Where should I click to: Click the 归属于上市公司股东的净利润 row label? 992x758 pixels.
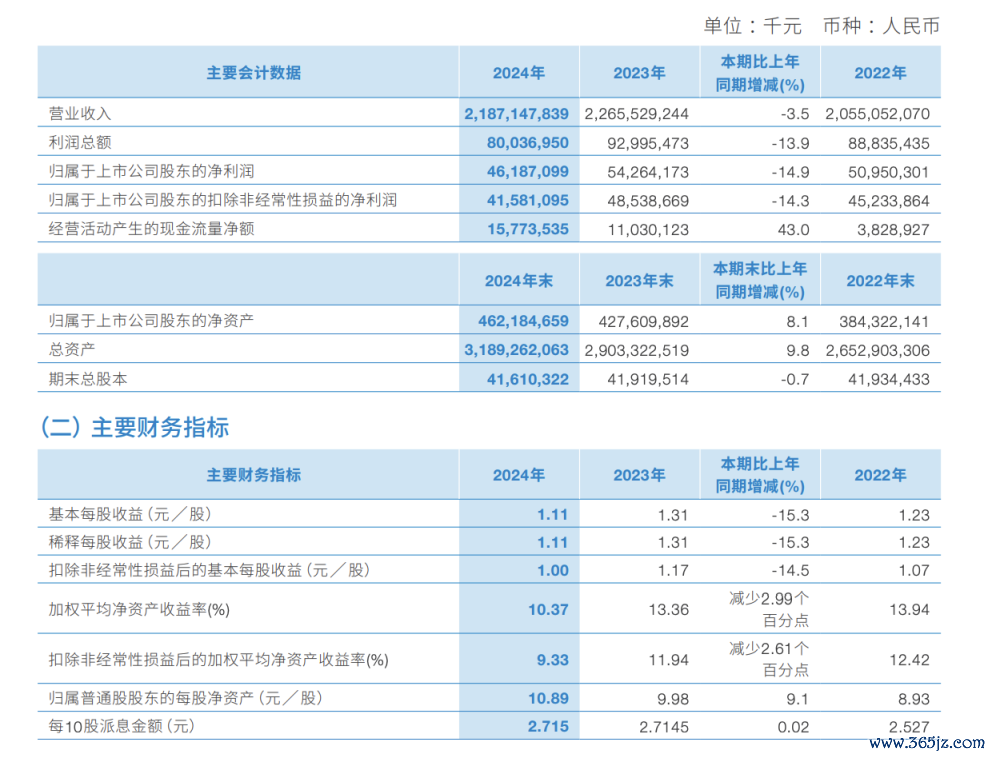[151, 171]
